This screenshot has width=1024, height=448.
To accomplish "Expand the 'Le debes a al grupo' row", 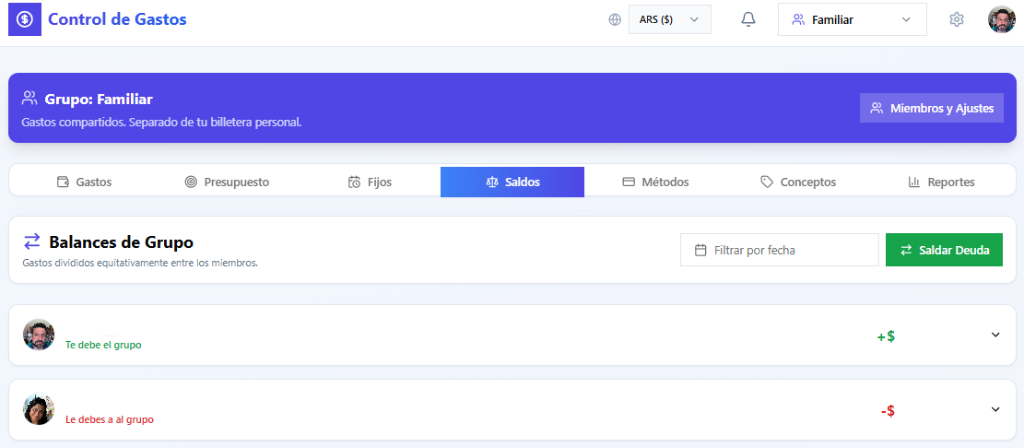I will 995,409.
